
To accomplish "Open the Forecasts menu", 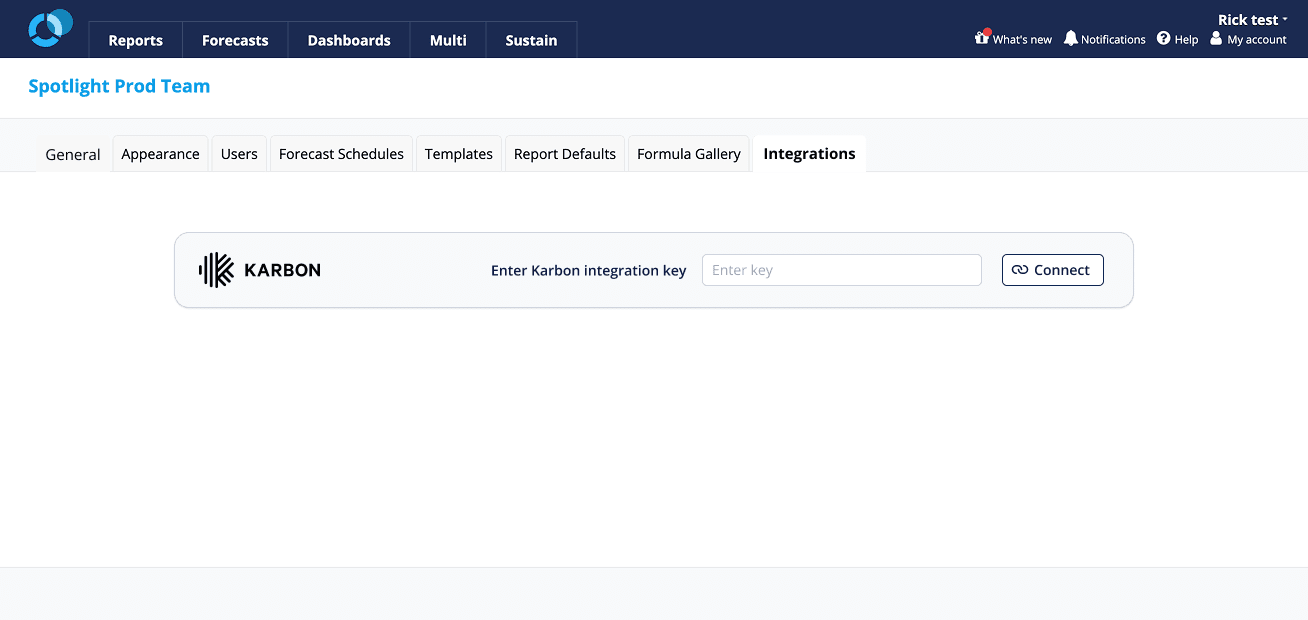I will tap(235, 40).
